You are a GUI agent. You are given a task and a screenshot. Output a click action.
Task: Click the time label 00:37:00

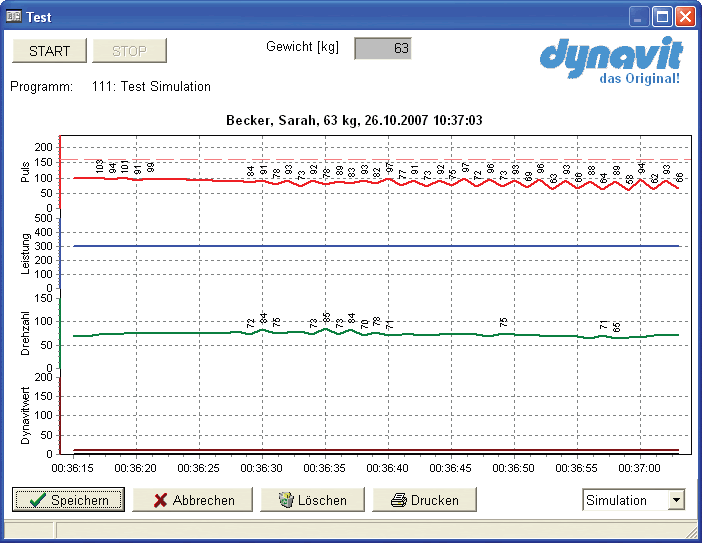coord(639,468)
